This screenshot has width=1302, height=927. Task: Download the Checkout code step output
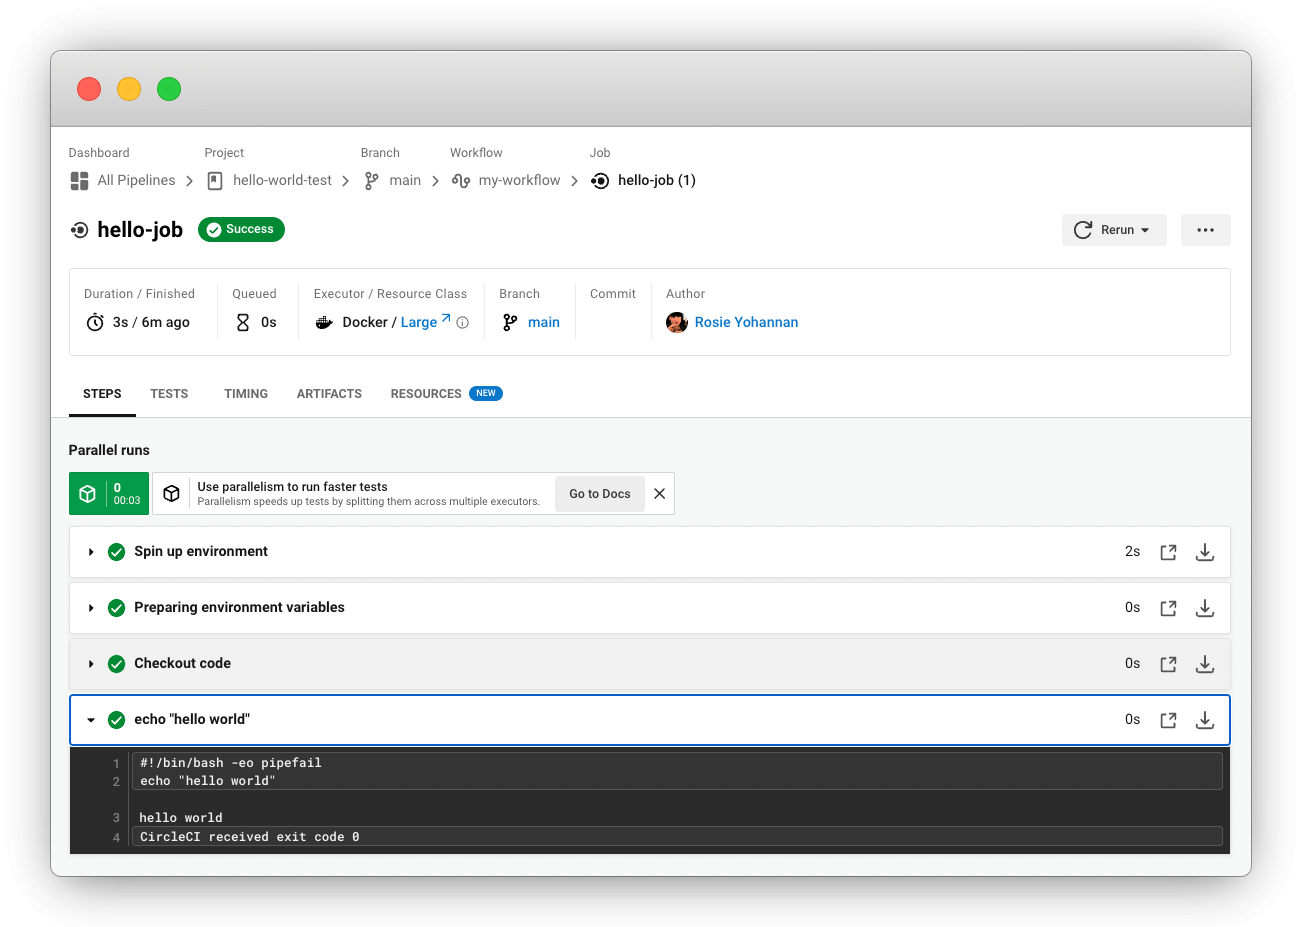point(1204,663)
